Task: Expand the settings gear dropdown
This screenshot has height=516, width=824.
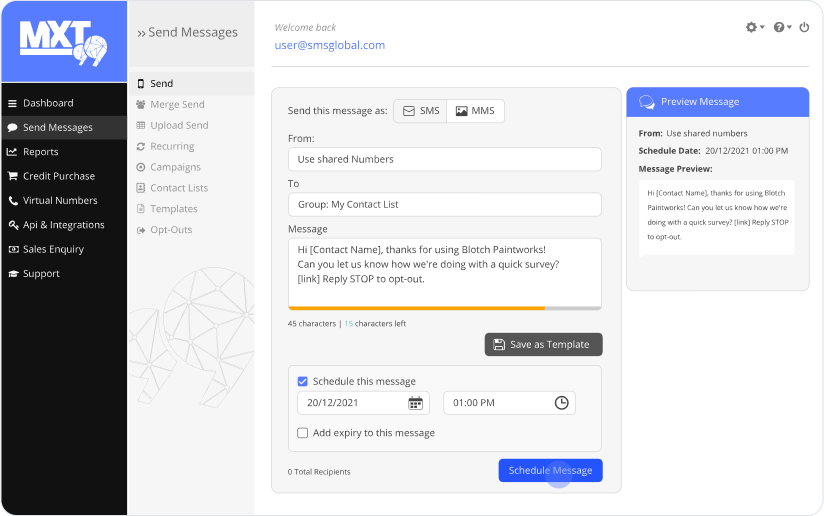Action: [x=754, y=27]
